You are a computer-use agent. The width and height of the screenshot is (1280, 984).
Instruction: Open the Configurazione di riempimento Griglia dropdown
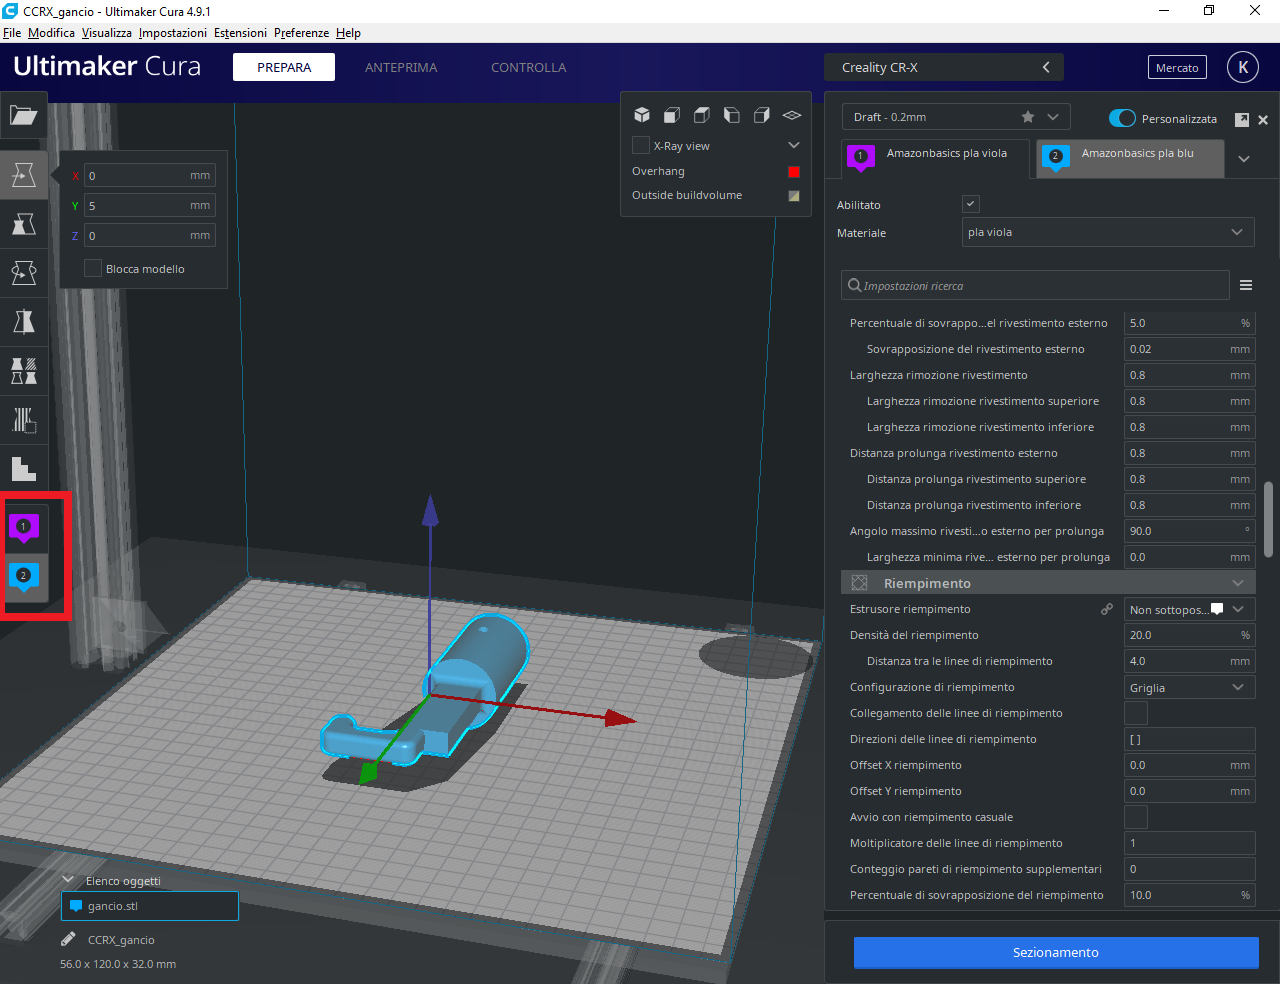coord(1188,688)
